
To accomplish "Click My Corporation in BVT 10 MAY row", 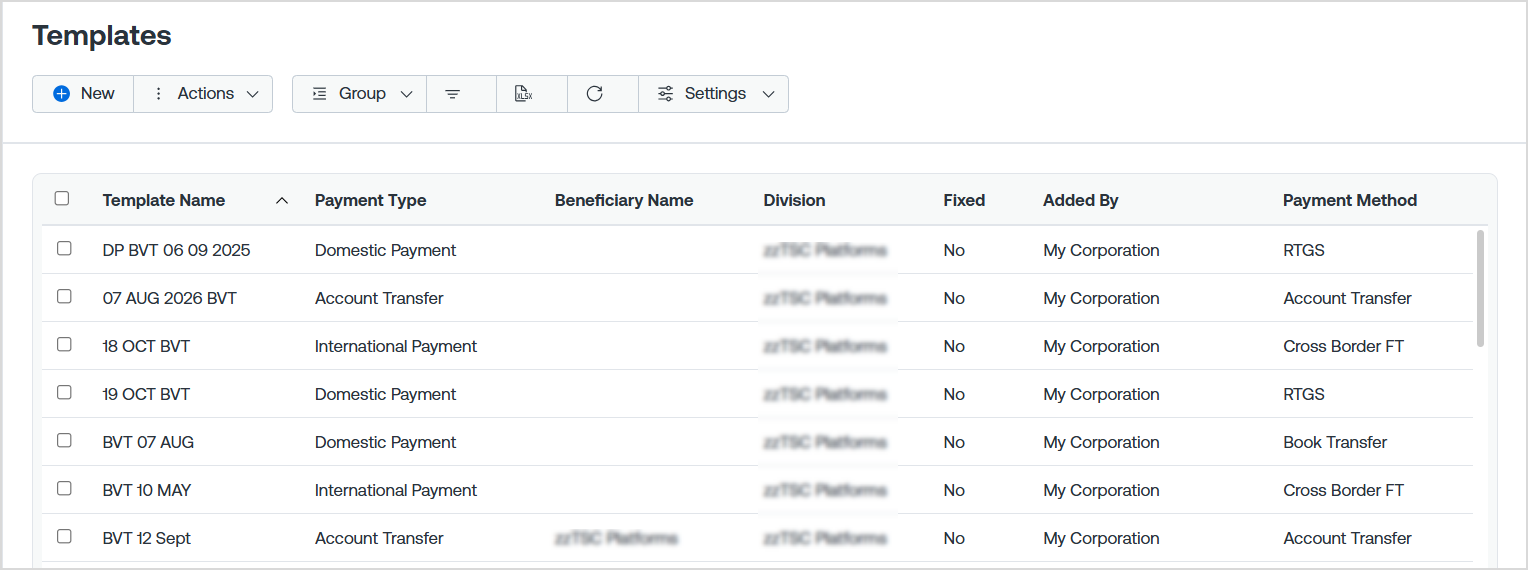I will click(1101, 491).
